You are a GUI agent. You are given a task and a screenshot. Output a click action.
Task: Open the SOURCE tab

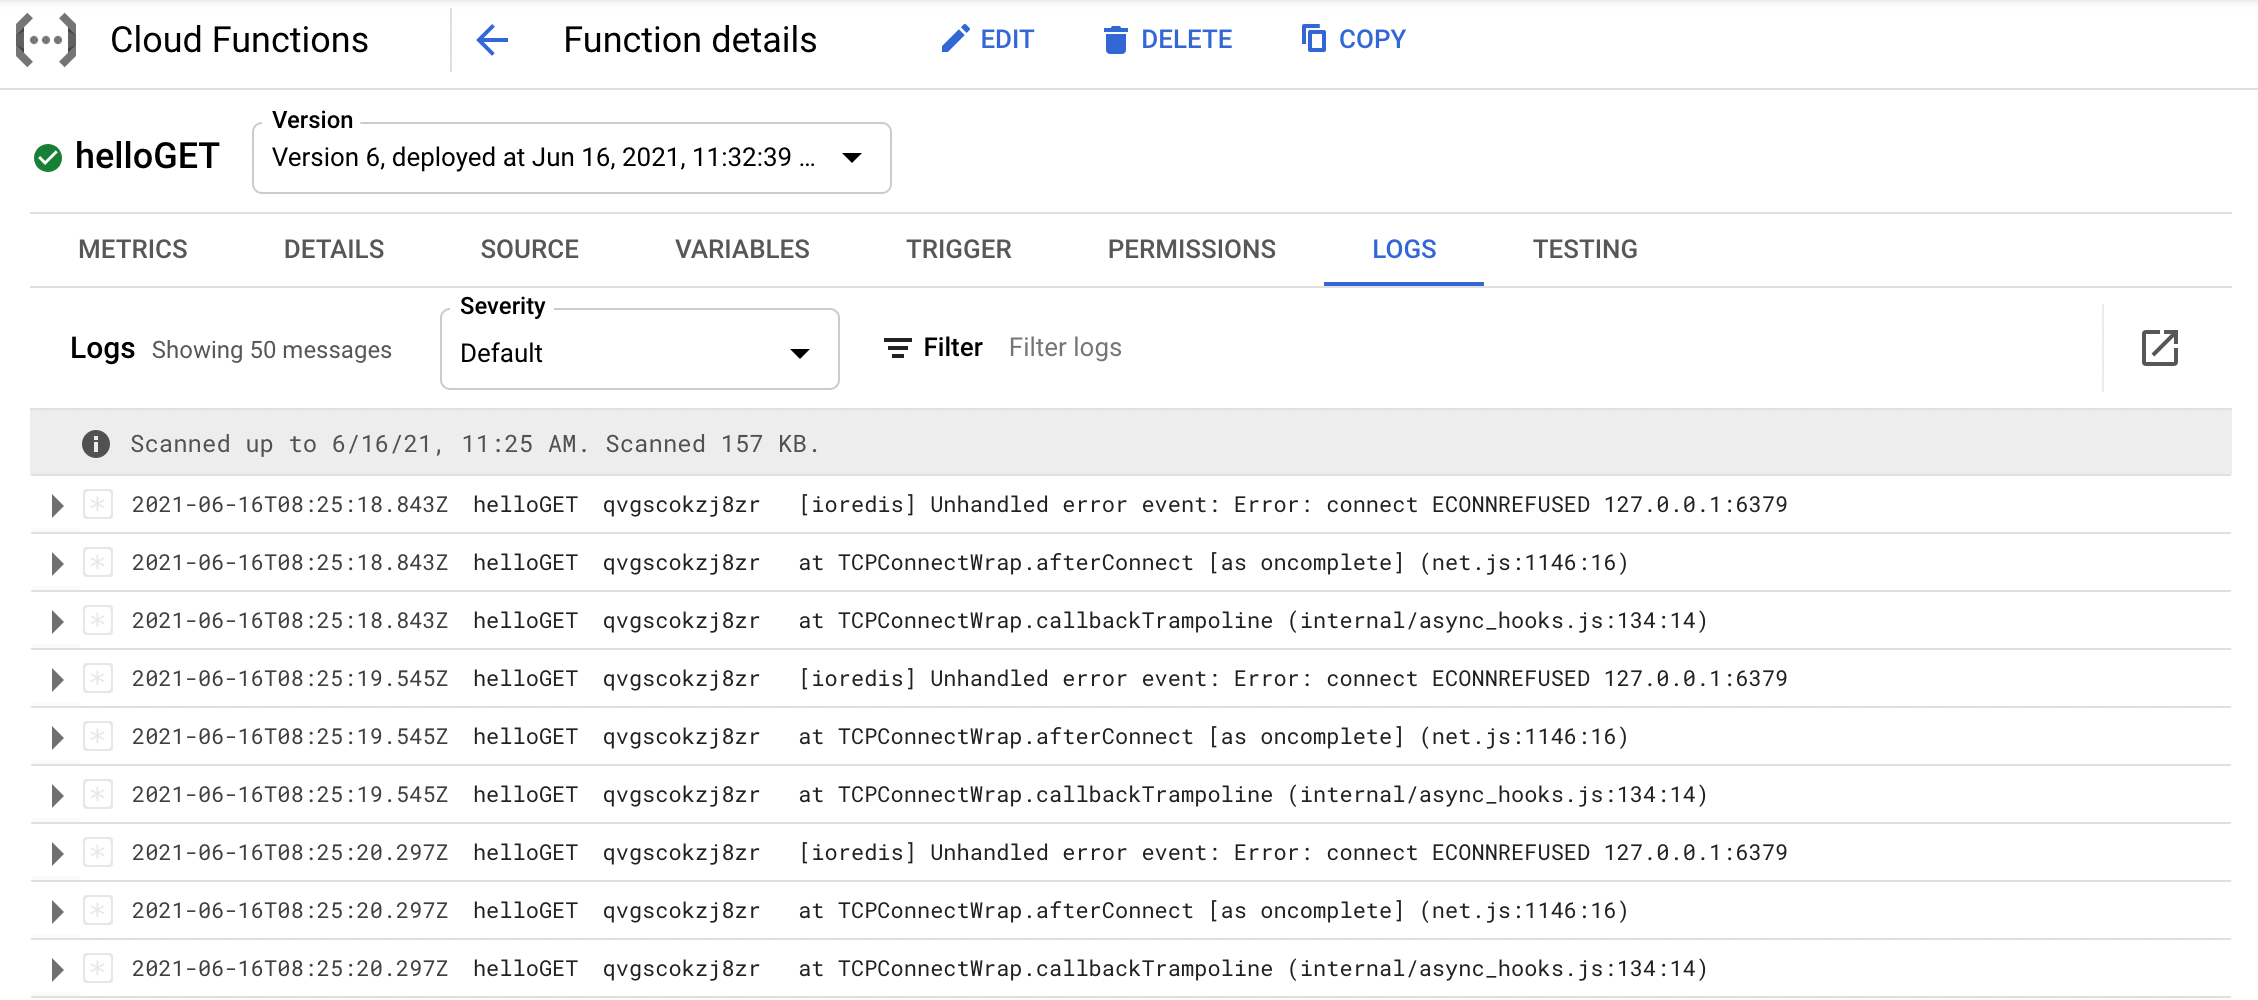point(530,249)
